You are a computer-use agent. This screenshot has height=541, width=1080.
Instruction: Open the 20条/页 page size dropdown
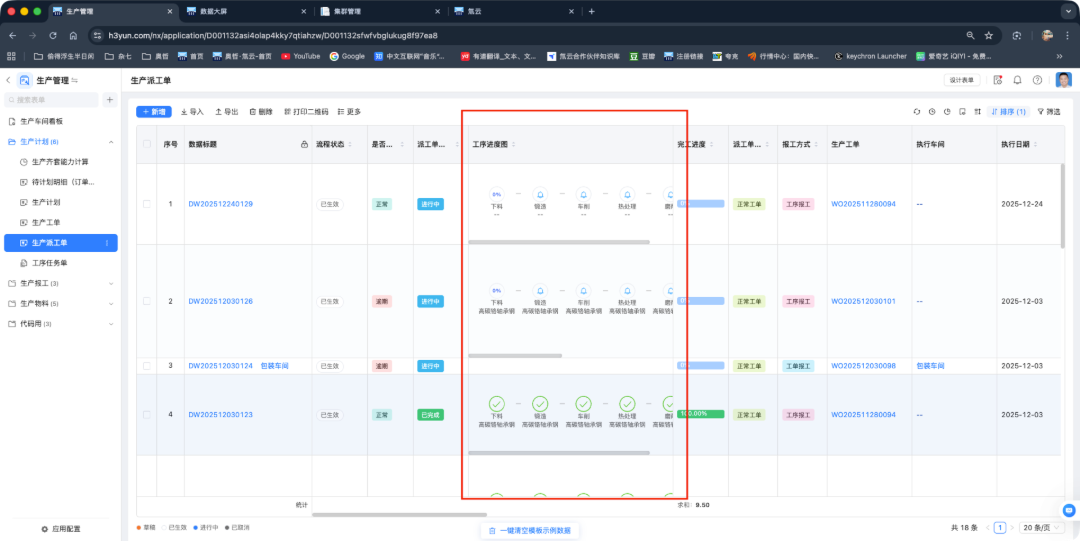[1041, 528]
